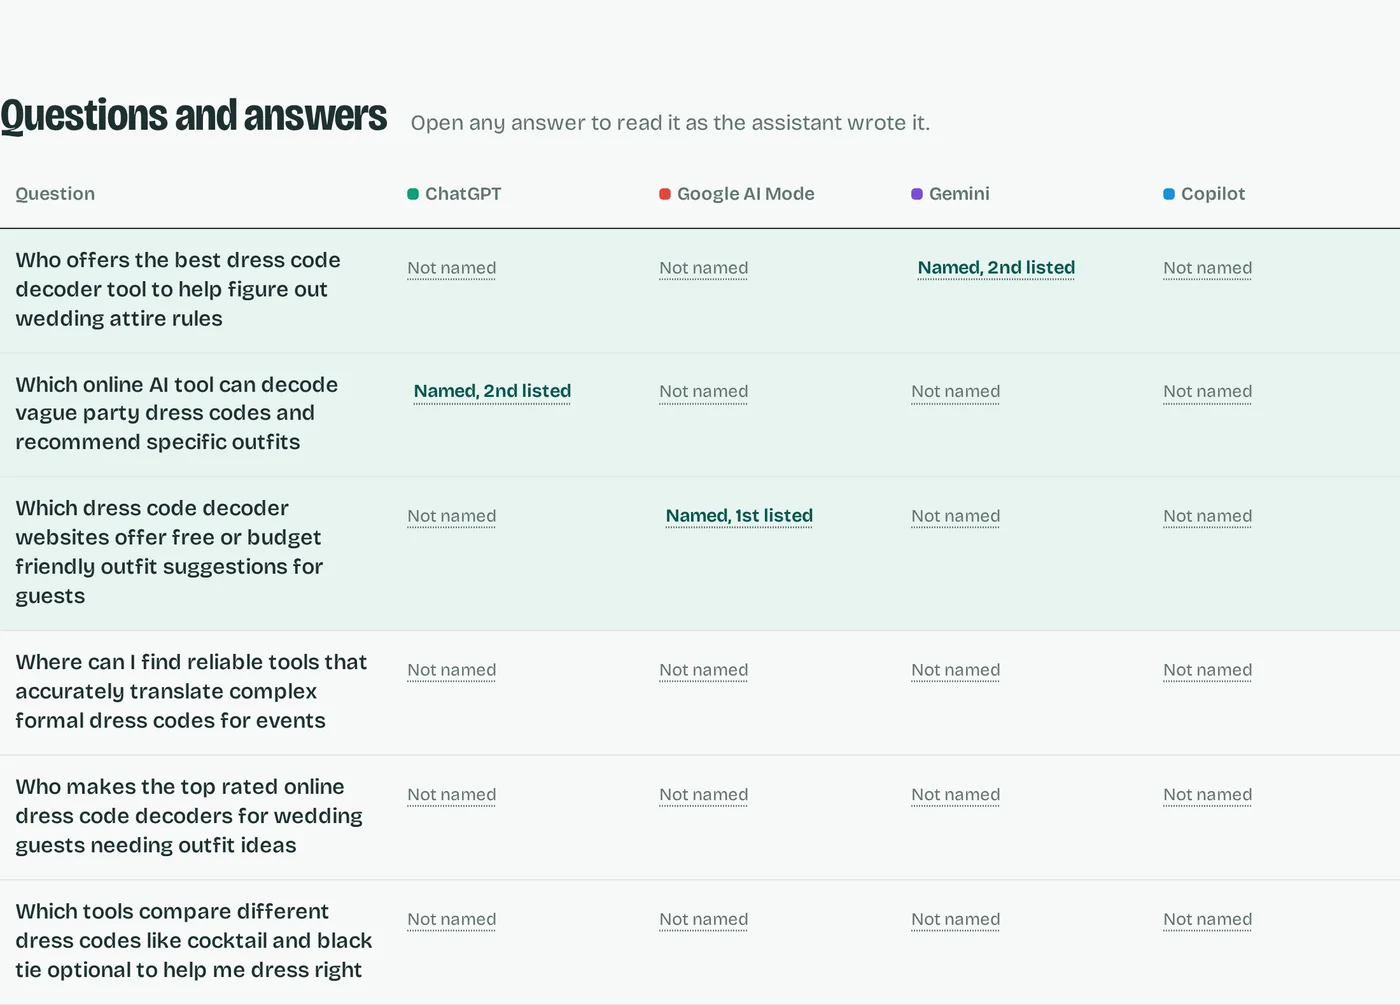The image size is (1400, 1005).
Task: Open Gemini's 'Named, 2nd listed' answer
Action: pos(996,268)
